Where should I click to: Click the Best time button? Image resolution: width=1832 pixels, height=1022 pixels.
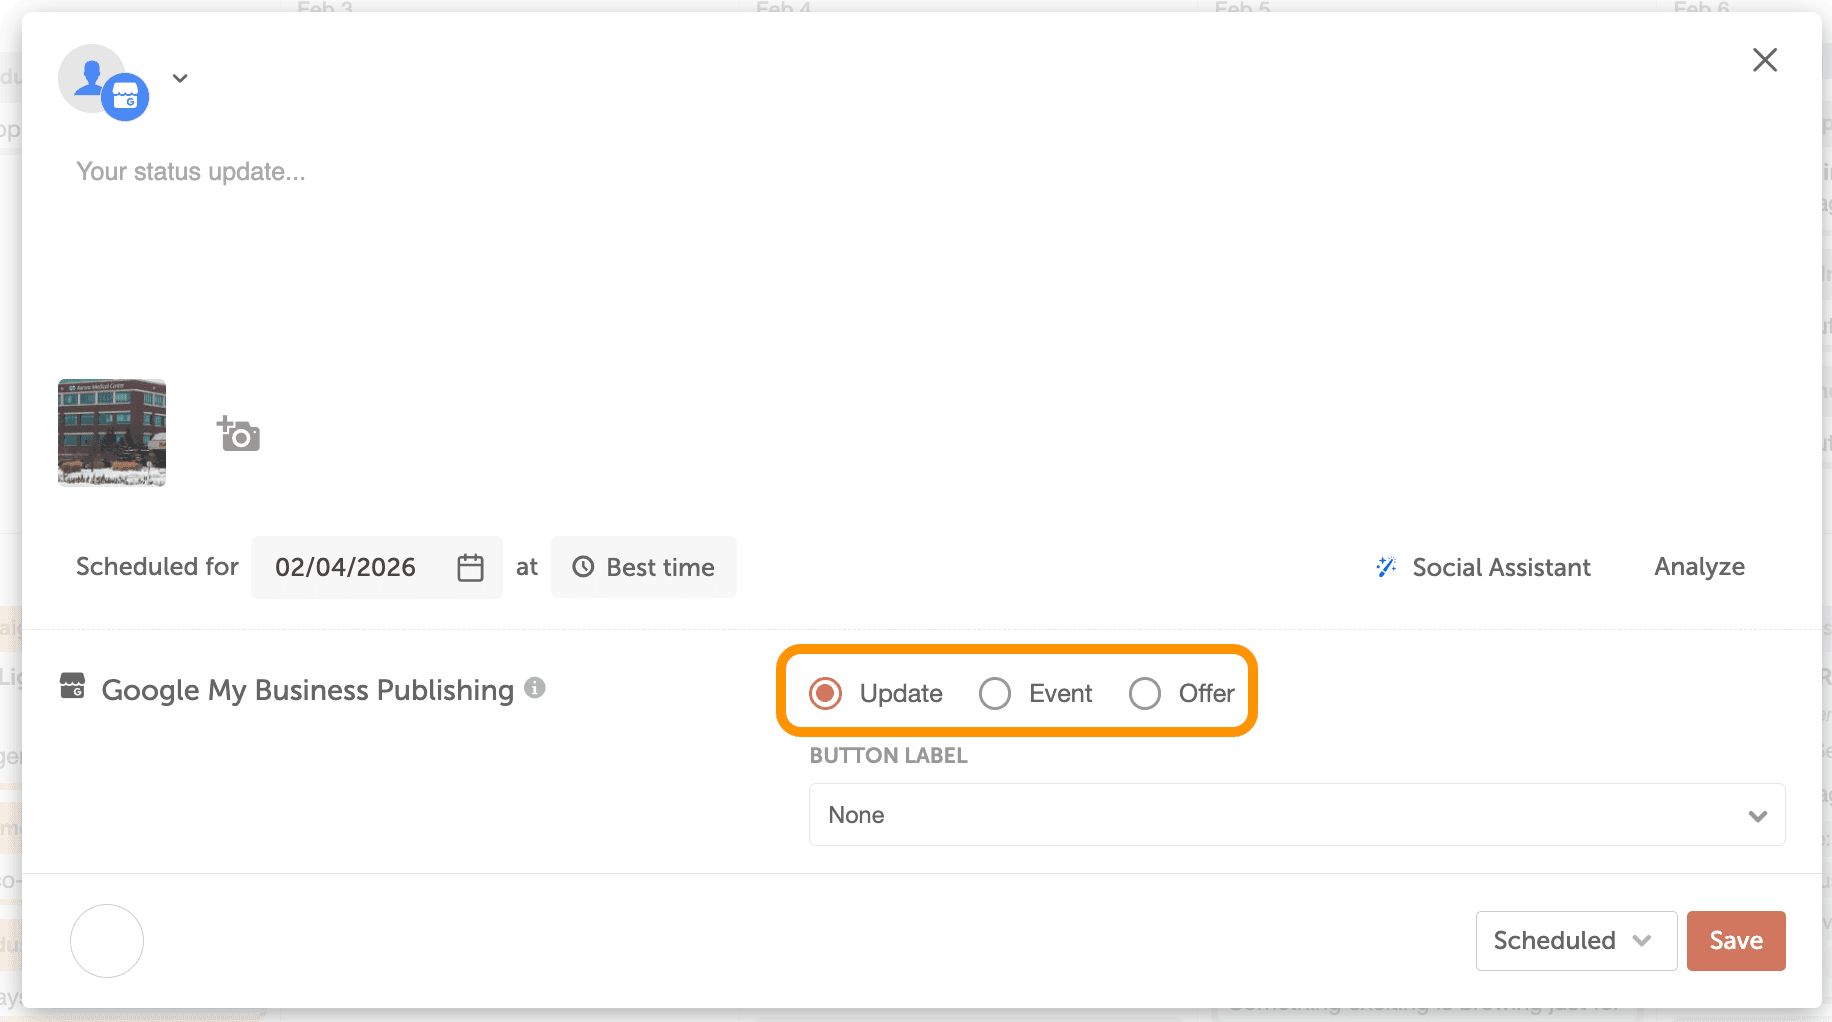(x=644, y=567)
